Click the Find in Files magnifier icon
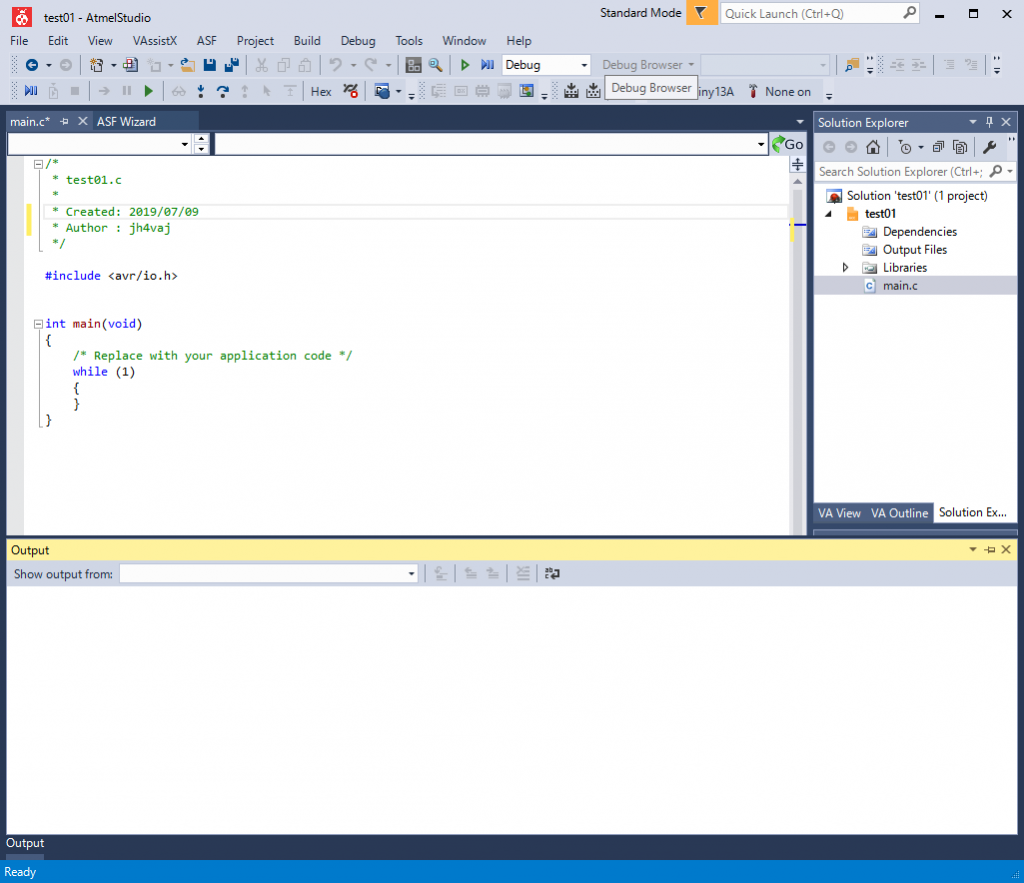Viewport: 1024px width, 883px height. (435, 65)
